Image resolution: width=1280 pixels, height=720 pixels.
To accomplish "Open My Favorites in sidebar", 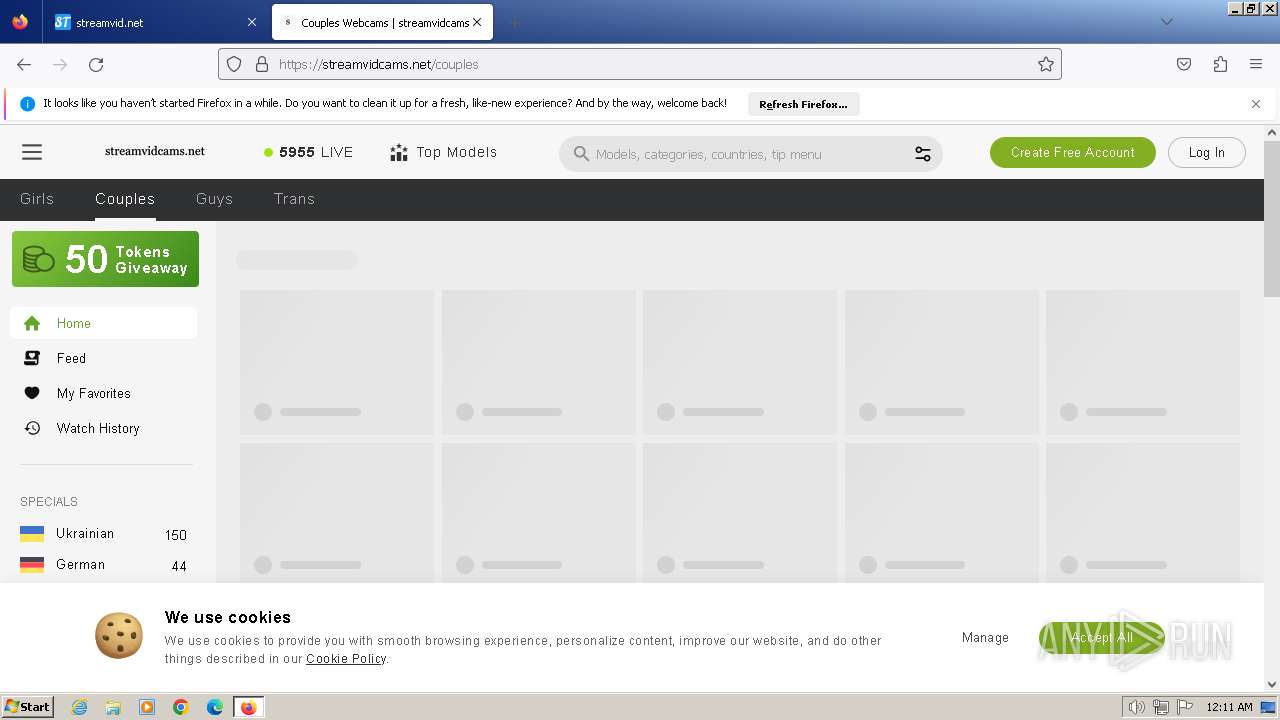I will (x=104, y=393).
